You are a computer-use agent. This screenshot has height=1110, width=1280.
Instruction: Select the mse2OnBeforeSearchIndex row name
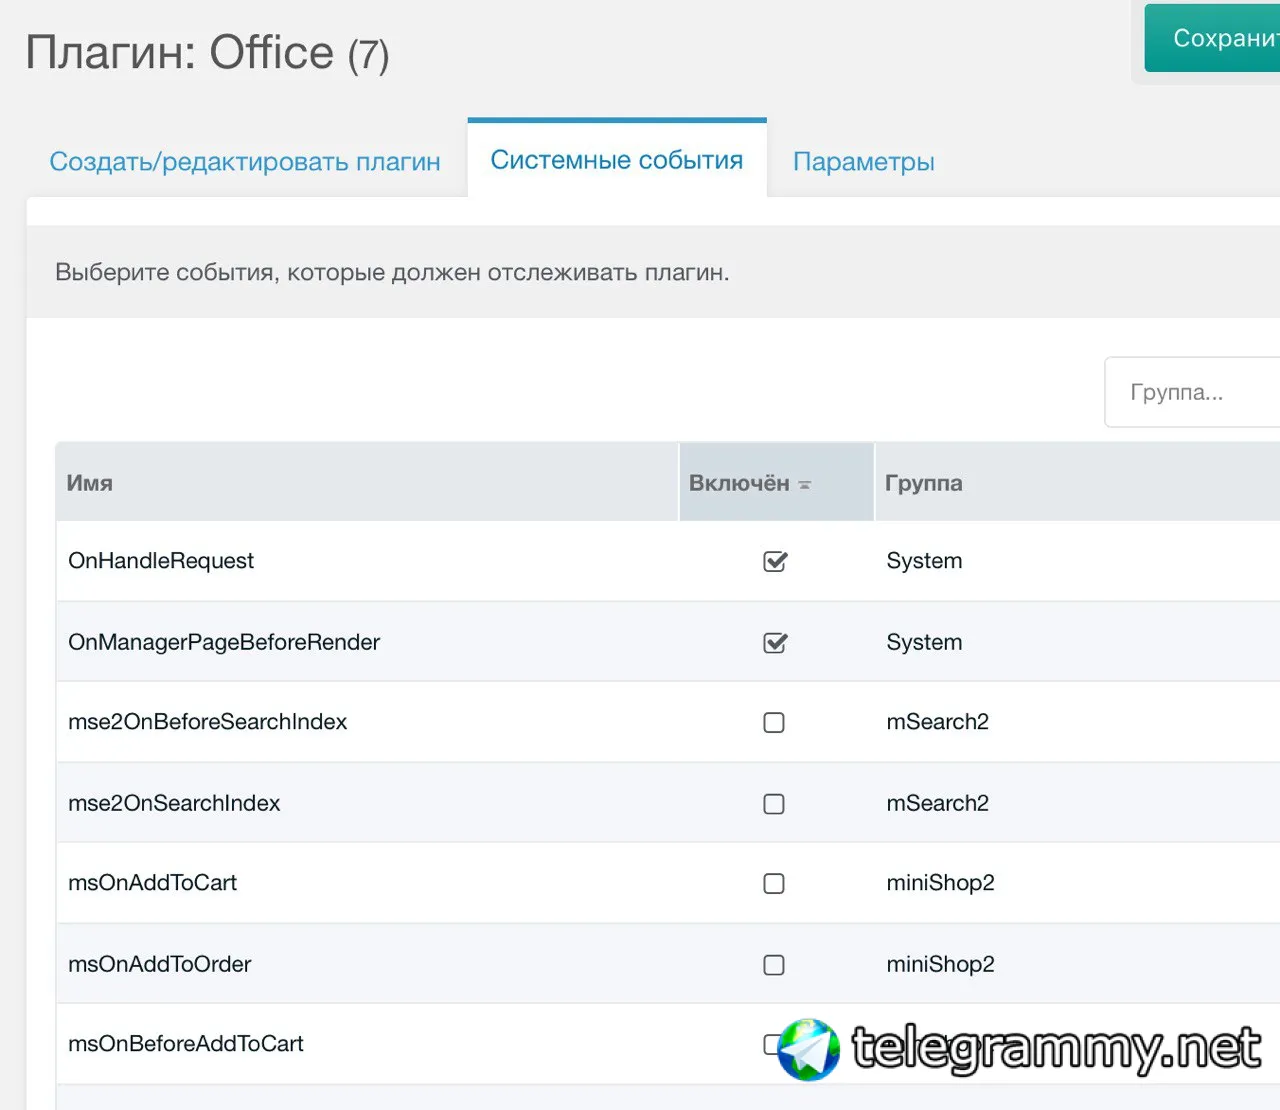coord(208,722)
